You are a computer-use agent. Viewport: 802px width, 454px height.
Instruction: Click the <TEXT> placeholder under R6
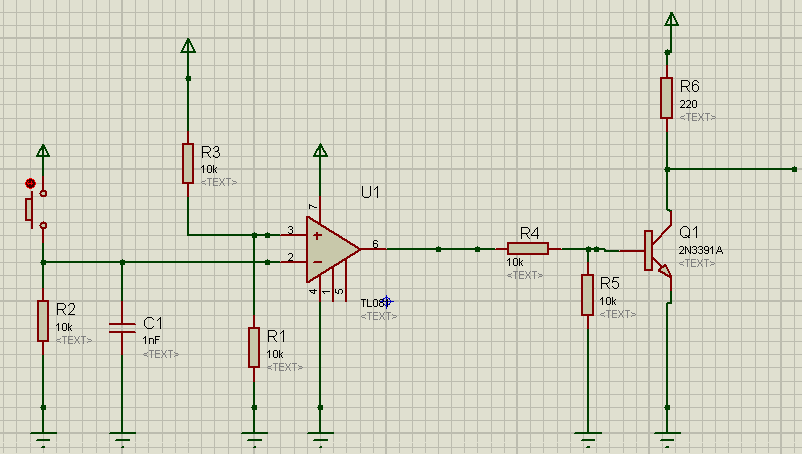(x=698, y=117)
